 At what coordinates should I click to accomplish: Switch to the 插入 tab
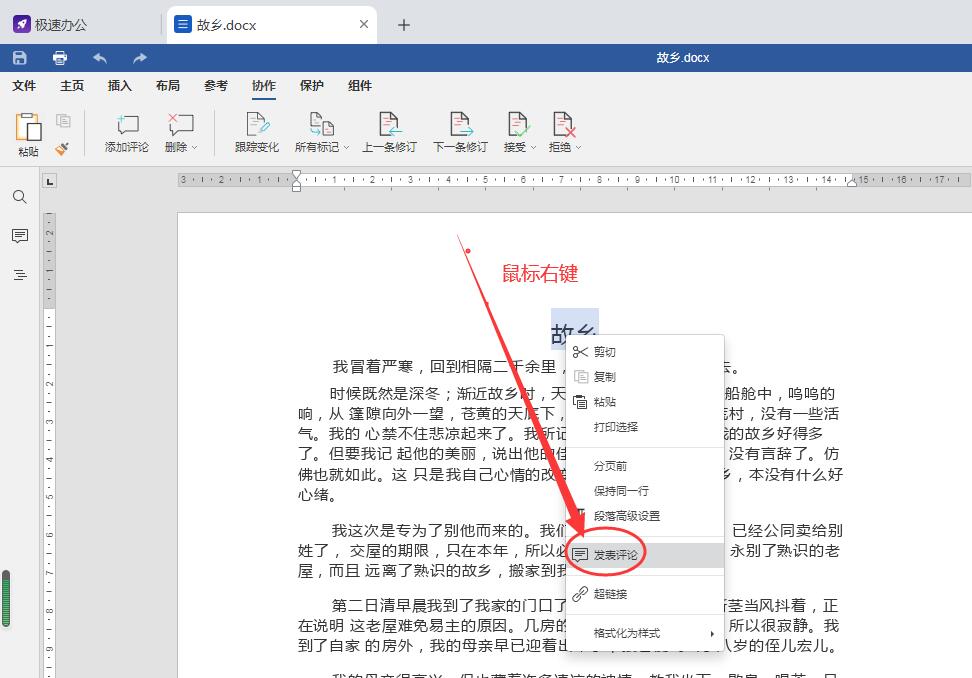120,86
